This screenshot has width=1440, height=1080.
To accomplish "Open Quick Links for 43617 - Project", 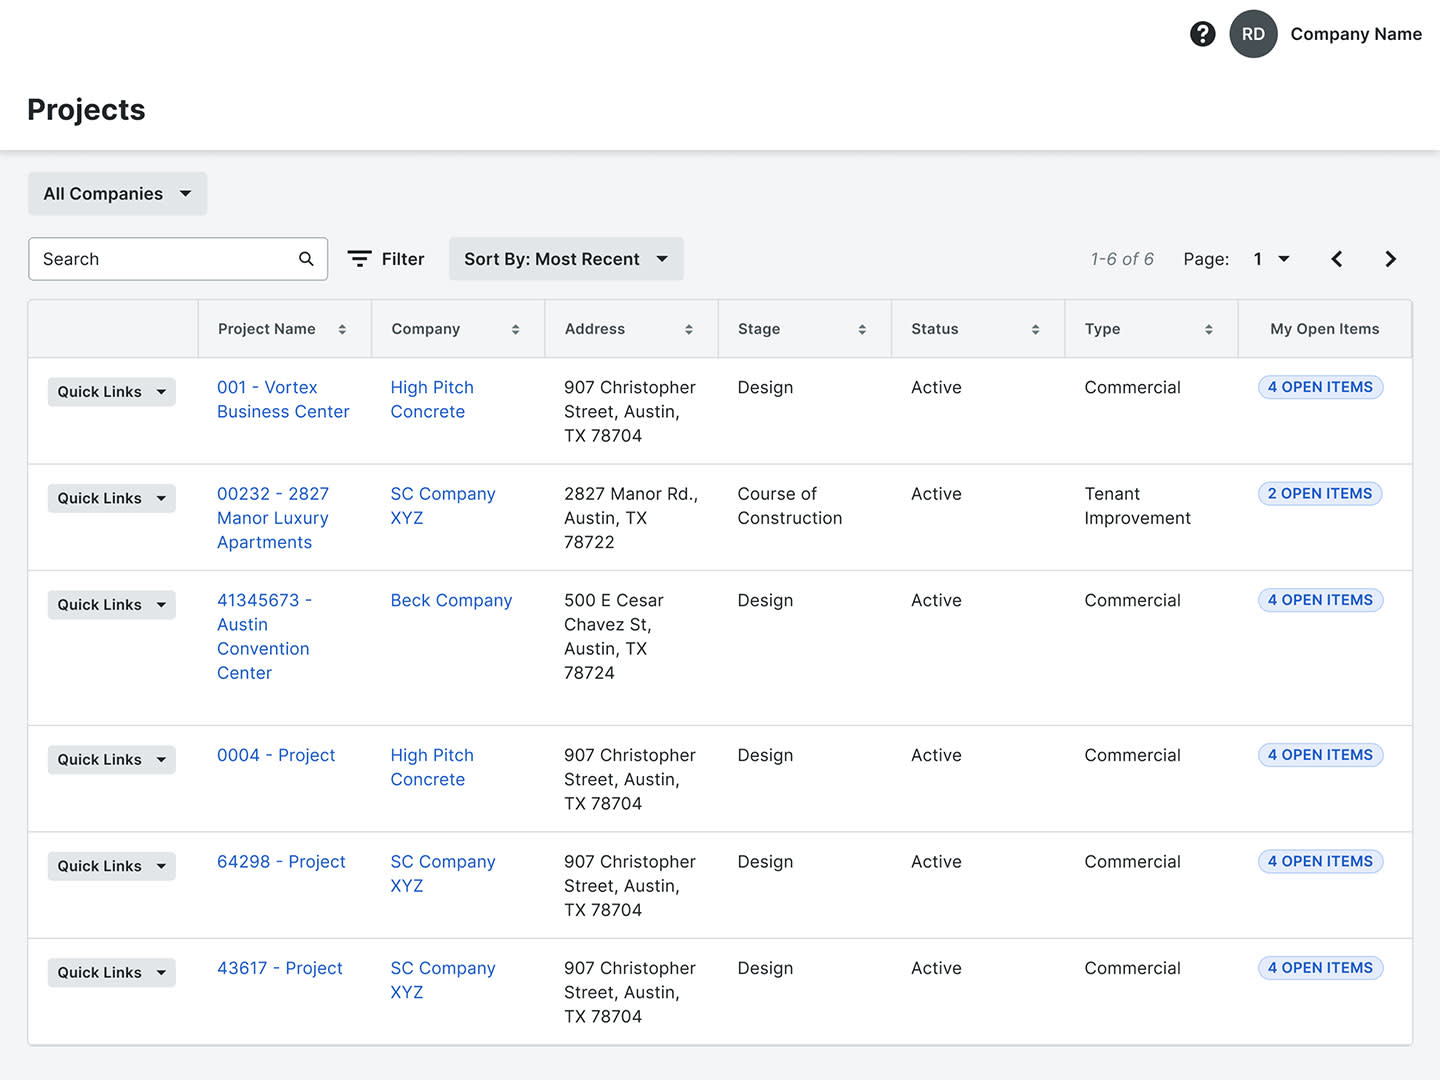I will tap(111, 972).
